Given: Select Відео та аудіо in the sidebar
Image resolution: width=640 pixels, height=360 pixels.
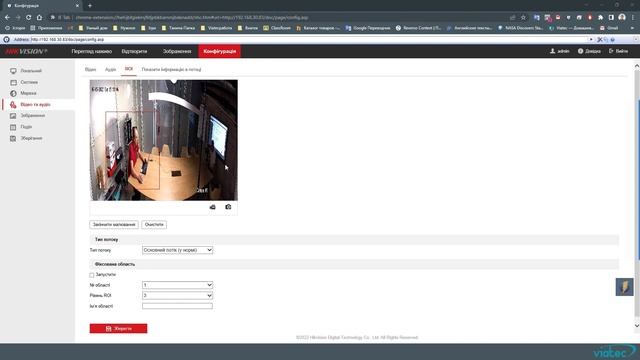Looking at the screenshot, I should 35,104.
